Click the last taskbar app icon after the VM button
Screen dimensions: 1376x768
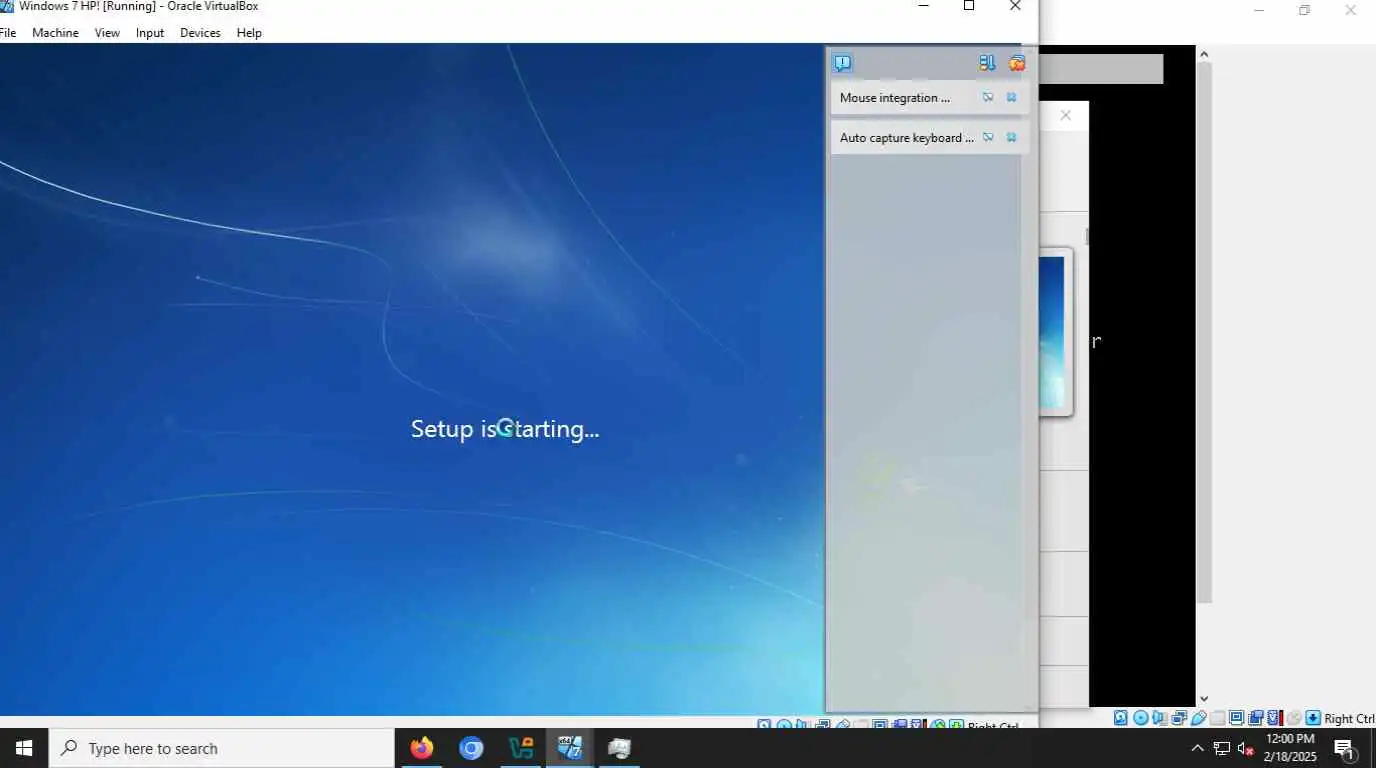[619, 748]
